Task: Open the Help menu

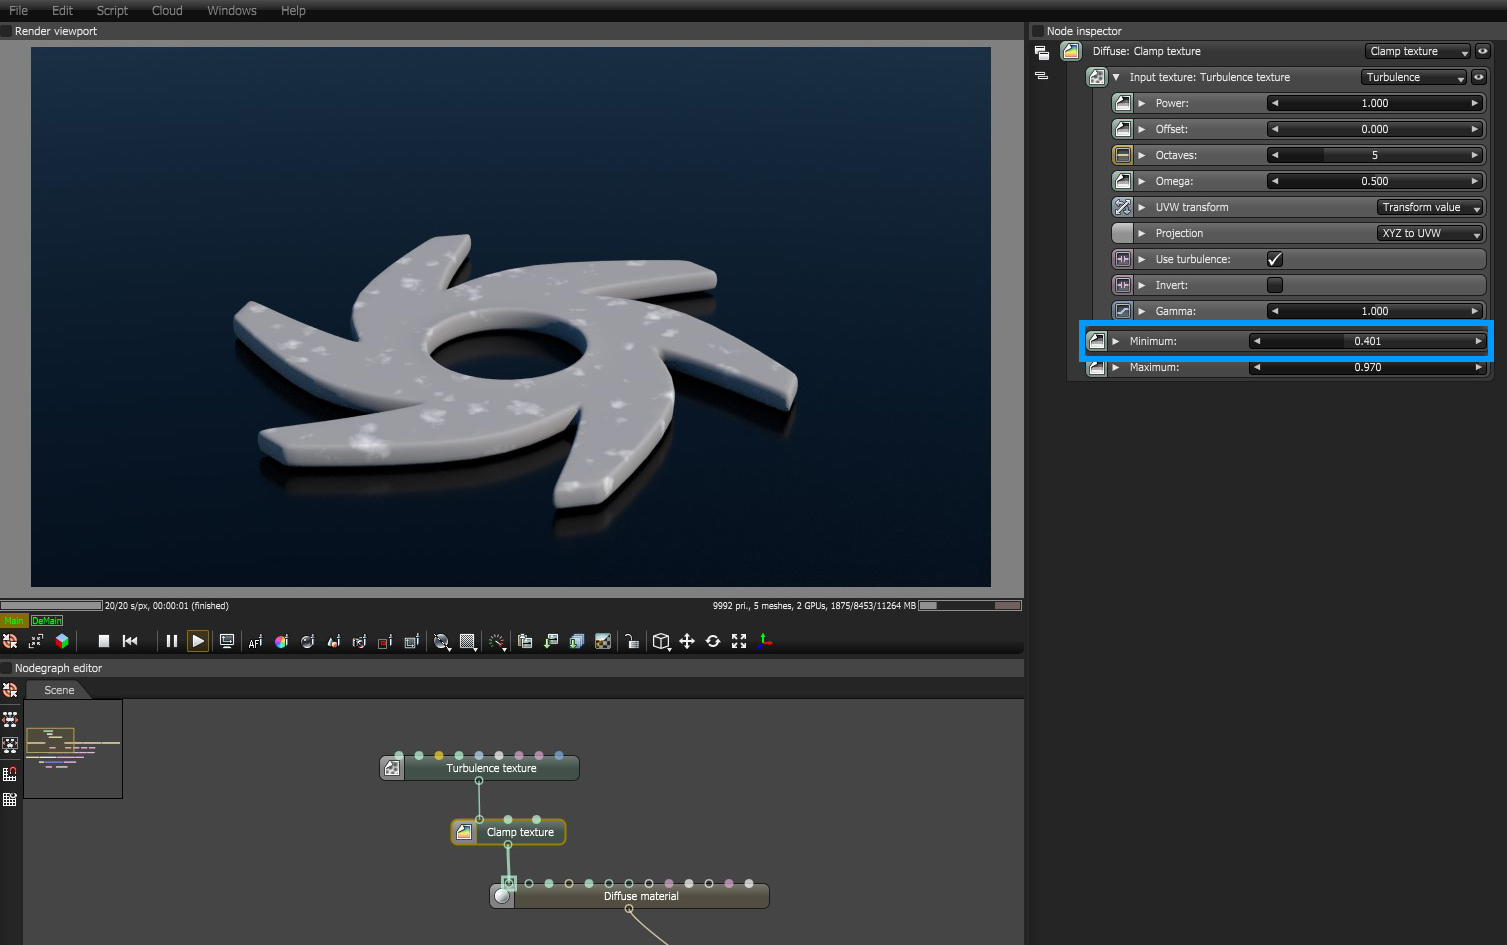Action: (293, 10)
